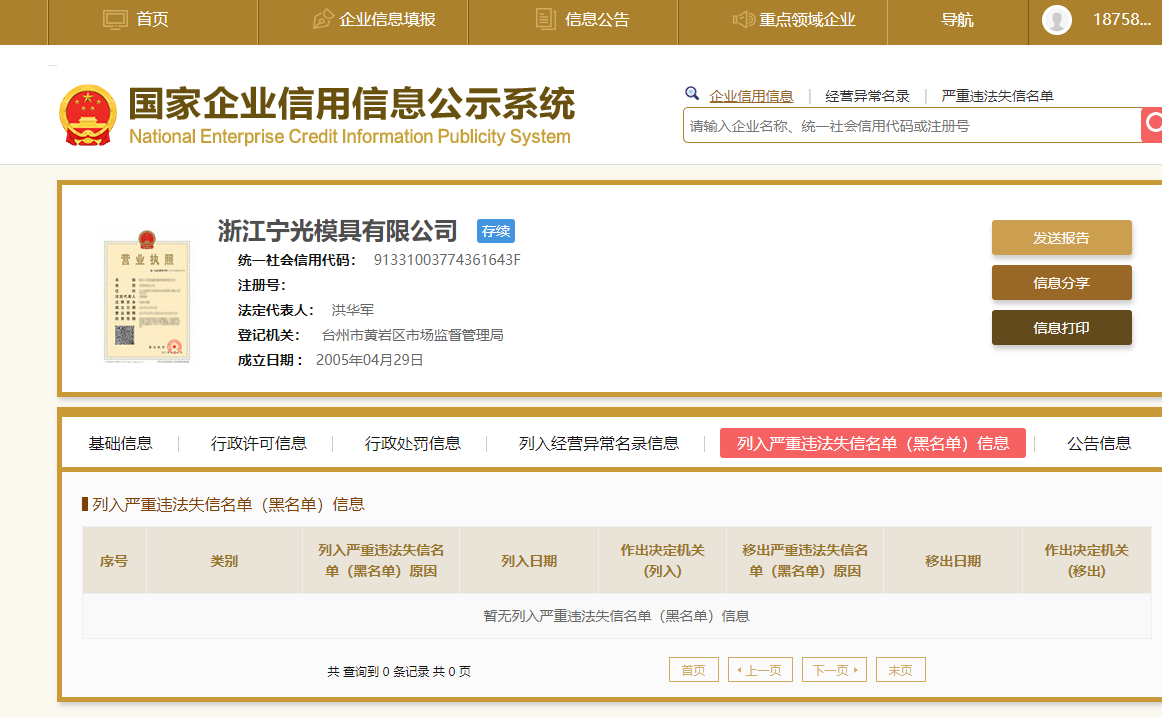Click the 信息分享 button
Image resolution: width=1162 pixels, height=717 pixels.
click(x=1061, y=283)
